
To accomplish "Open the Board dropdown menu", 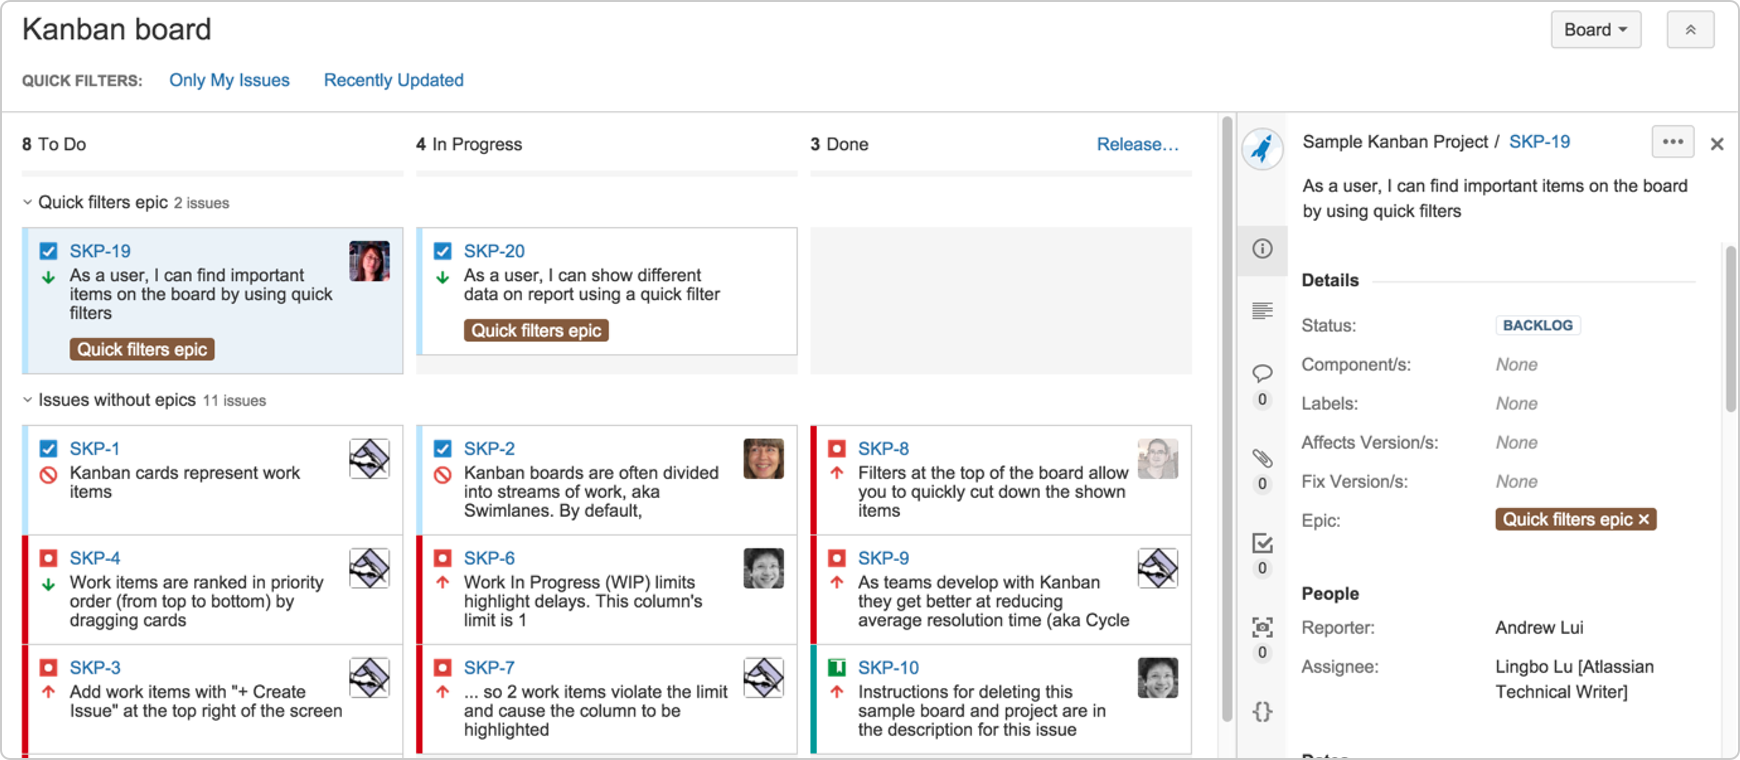I will (1595, 30).
